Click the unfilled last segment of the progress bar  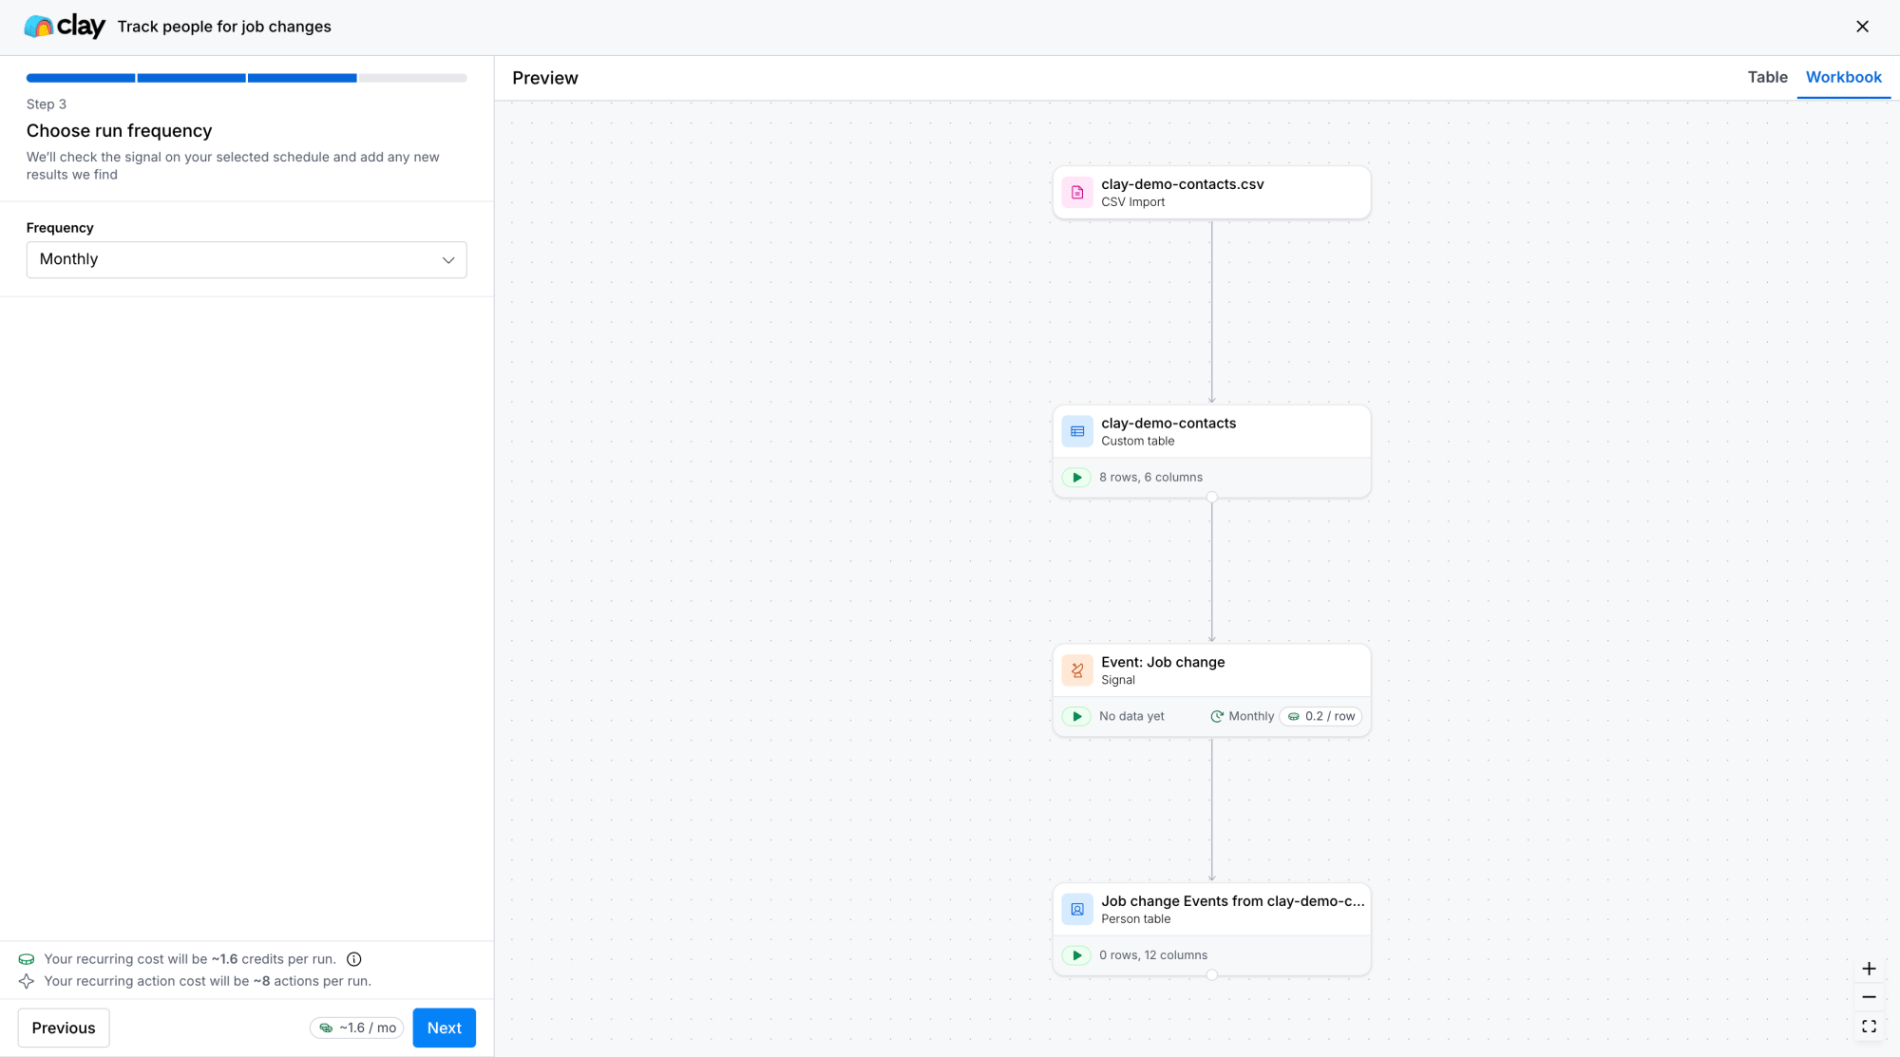(413, 78)
